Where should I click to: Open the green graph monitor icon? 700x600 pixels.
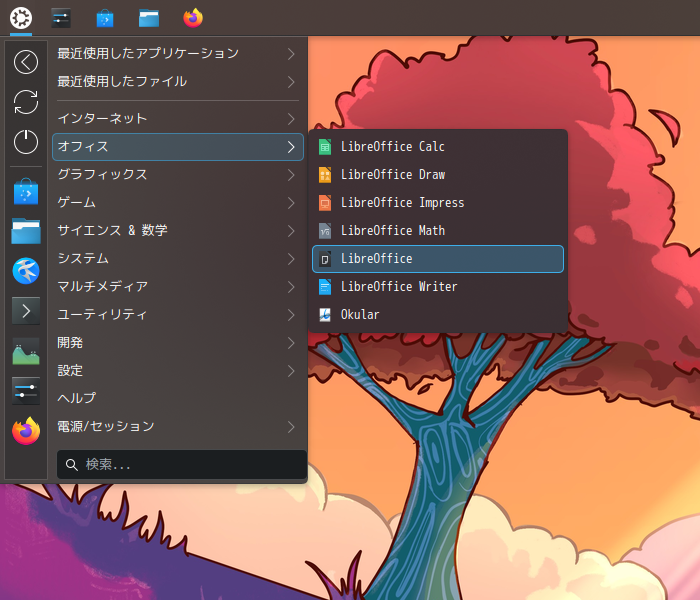click(x=26, y=351)
